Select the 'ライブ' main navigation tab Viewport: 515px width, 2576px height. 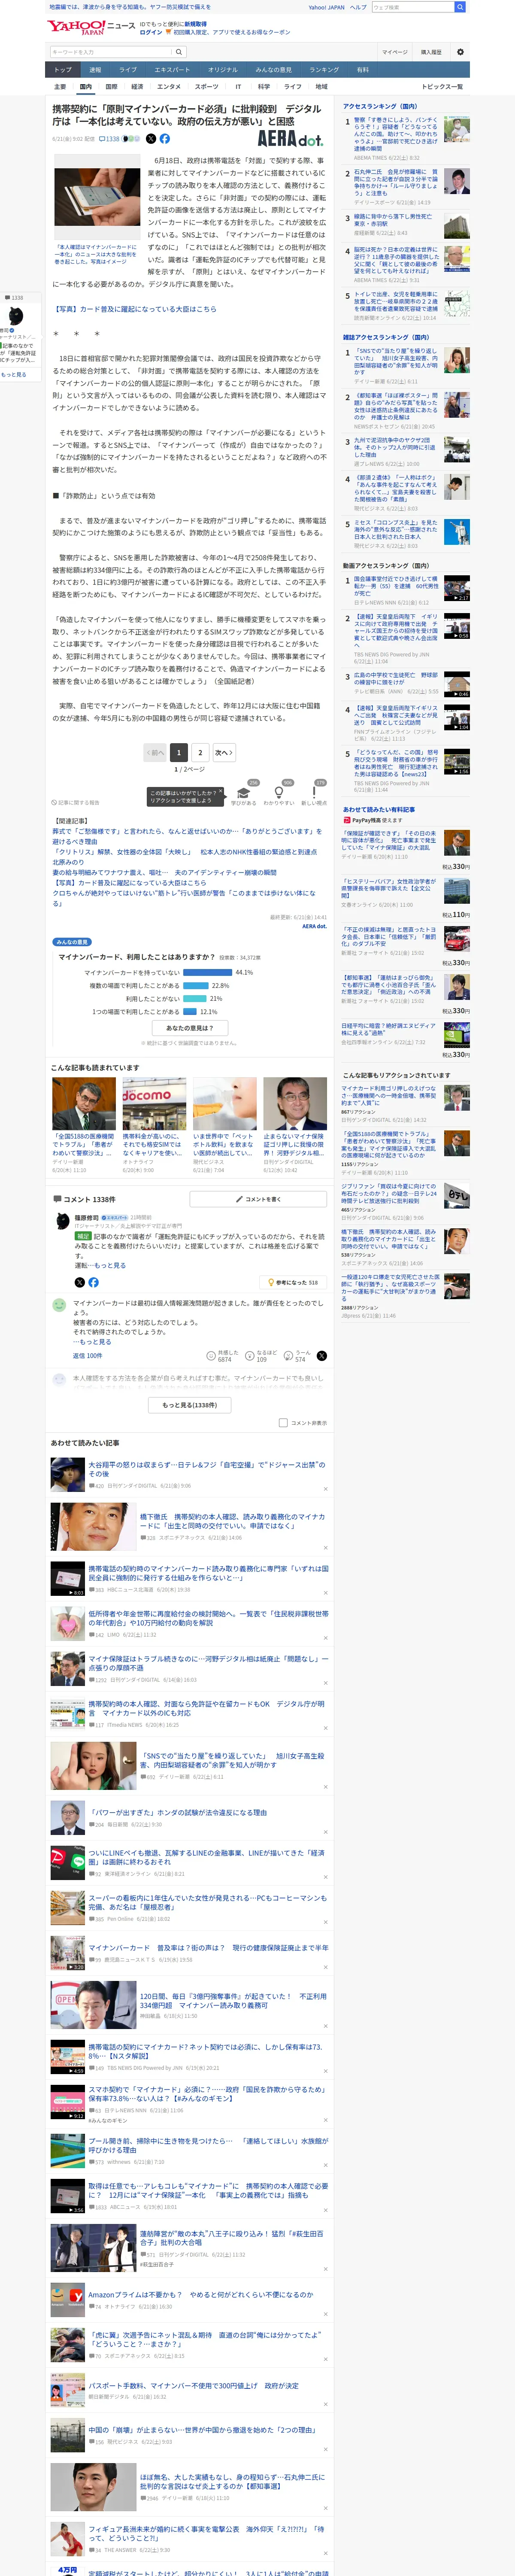point(128,70)
